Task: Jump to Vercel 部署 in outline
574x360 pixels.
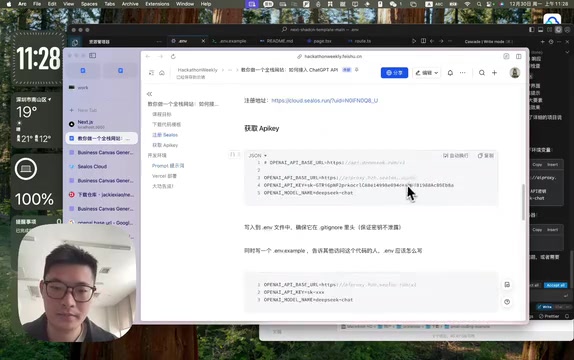Action: tap(164, 176)
